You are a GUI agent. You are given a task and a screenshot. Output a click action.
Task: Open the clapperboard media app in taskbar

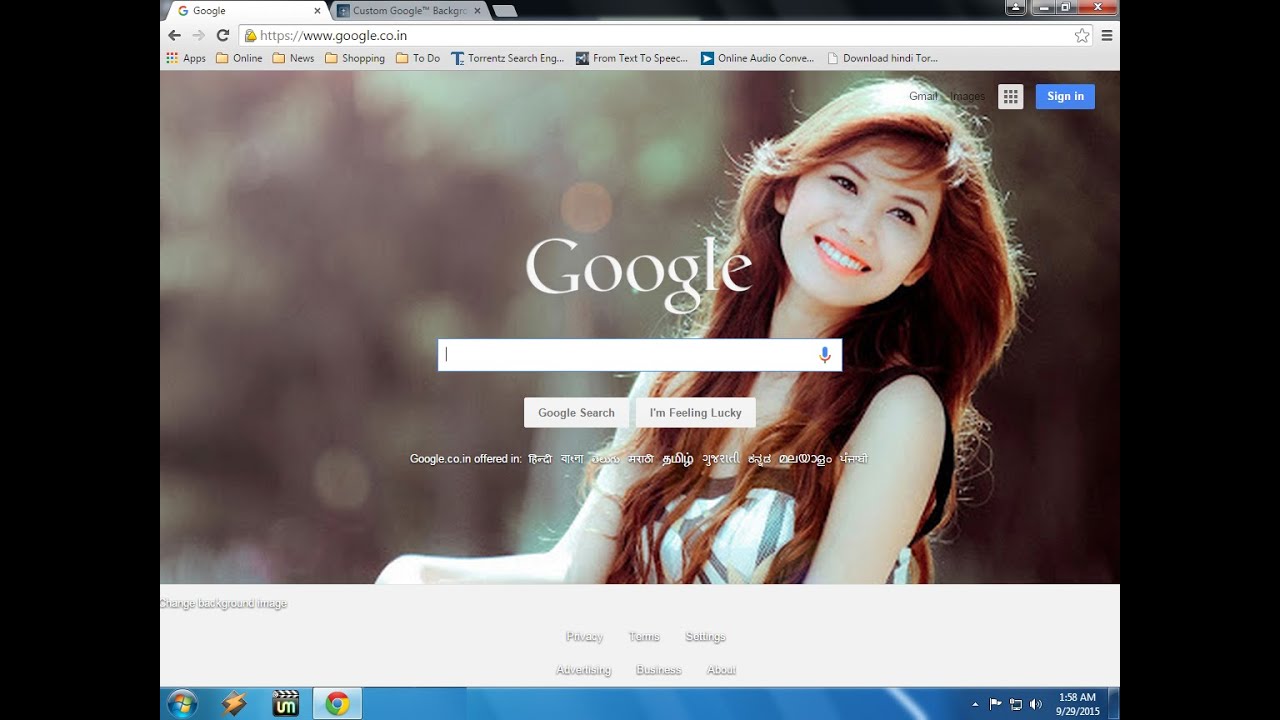286,704
